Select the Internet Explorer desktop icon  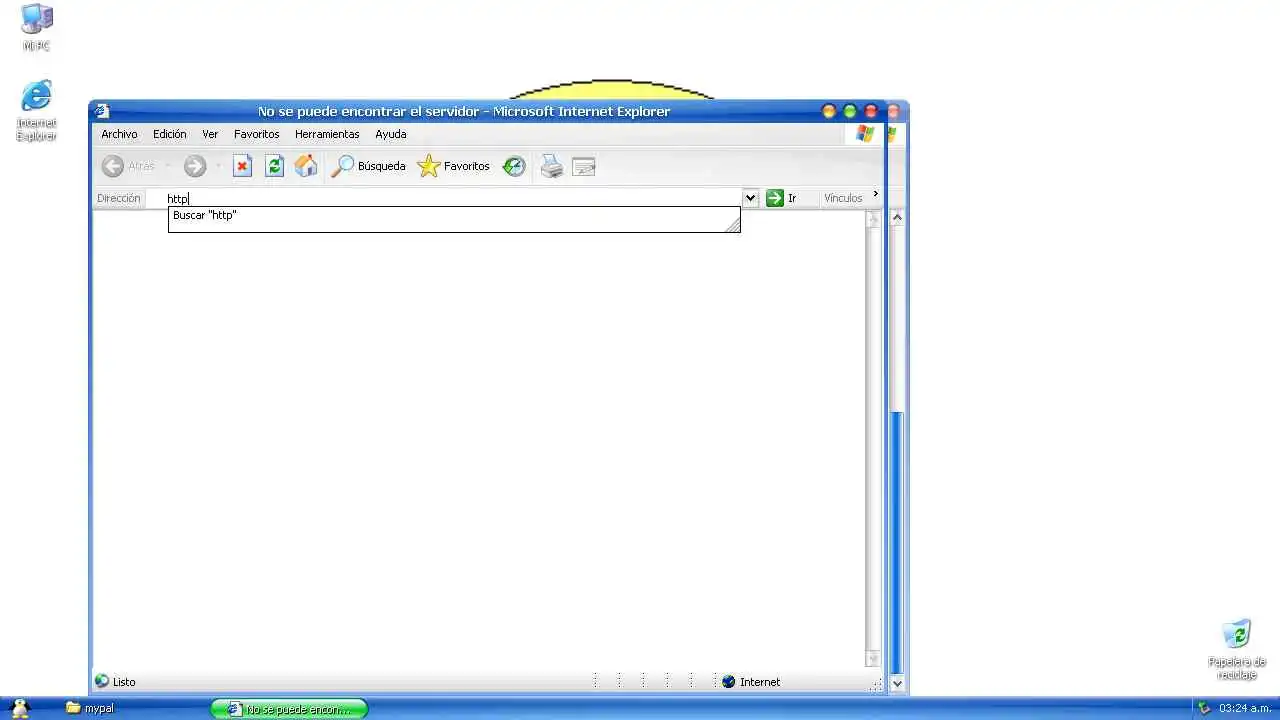(x=37, y=110)
